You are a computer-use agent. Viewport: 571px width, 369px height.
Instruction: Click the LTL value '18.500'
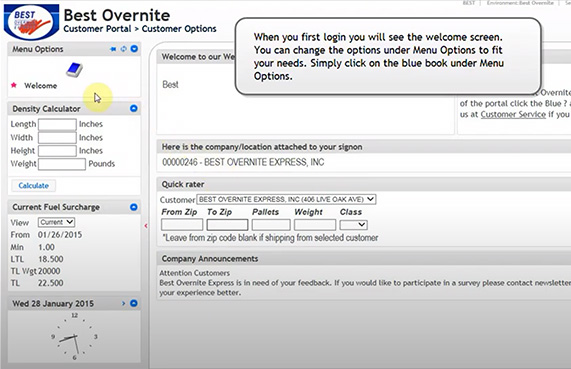51,259
